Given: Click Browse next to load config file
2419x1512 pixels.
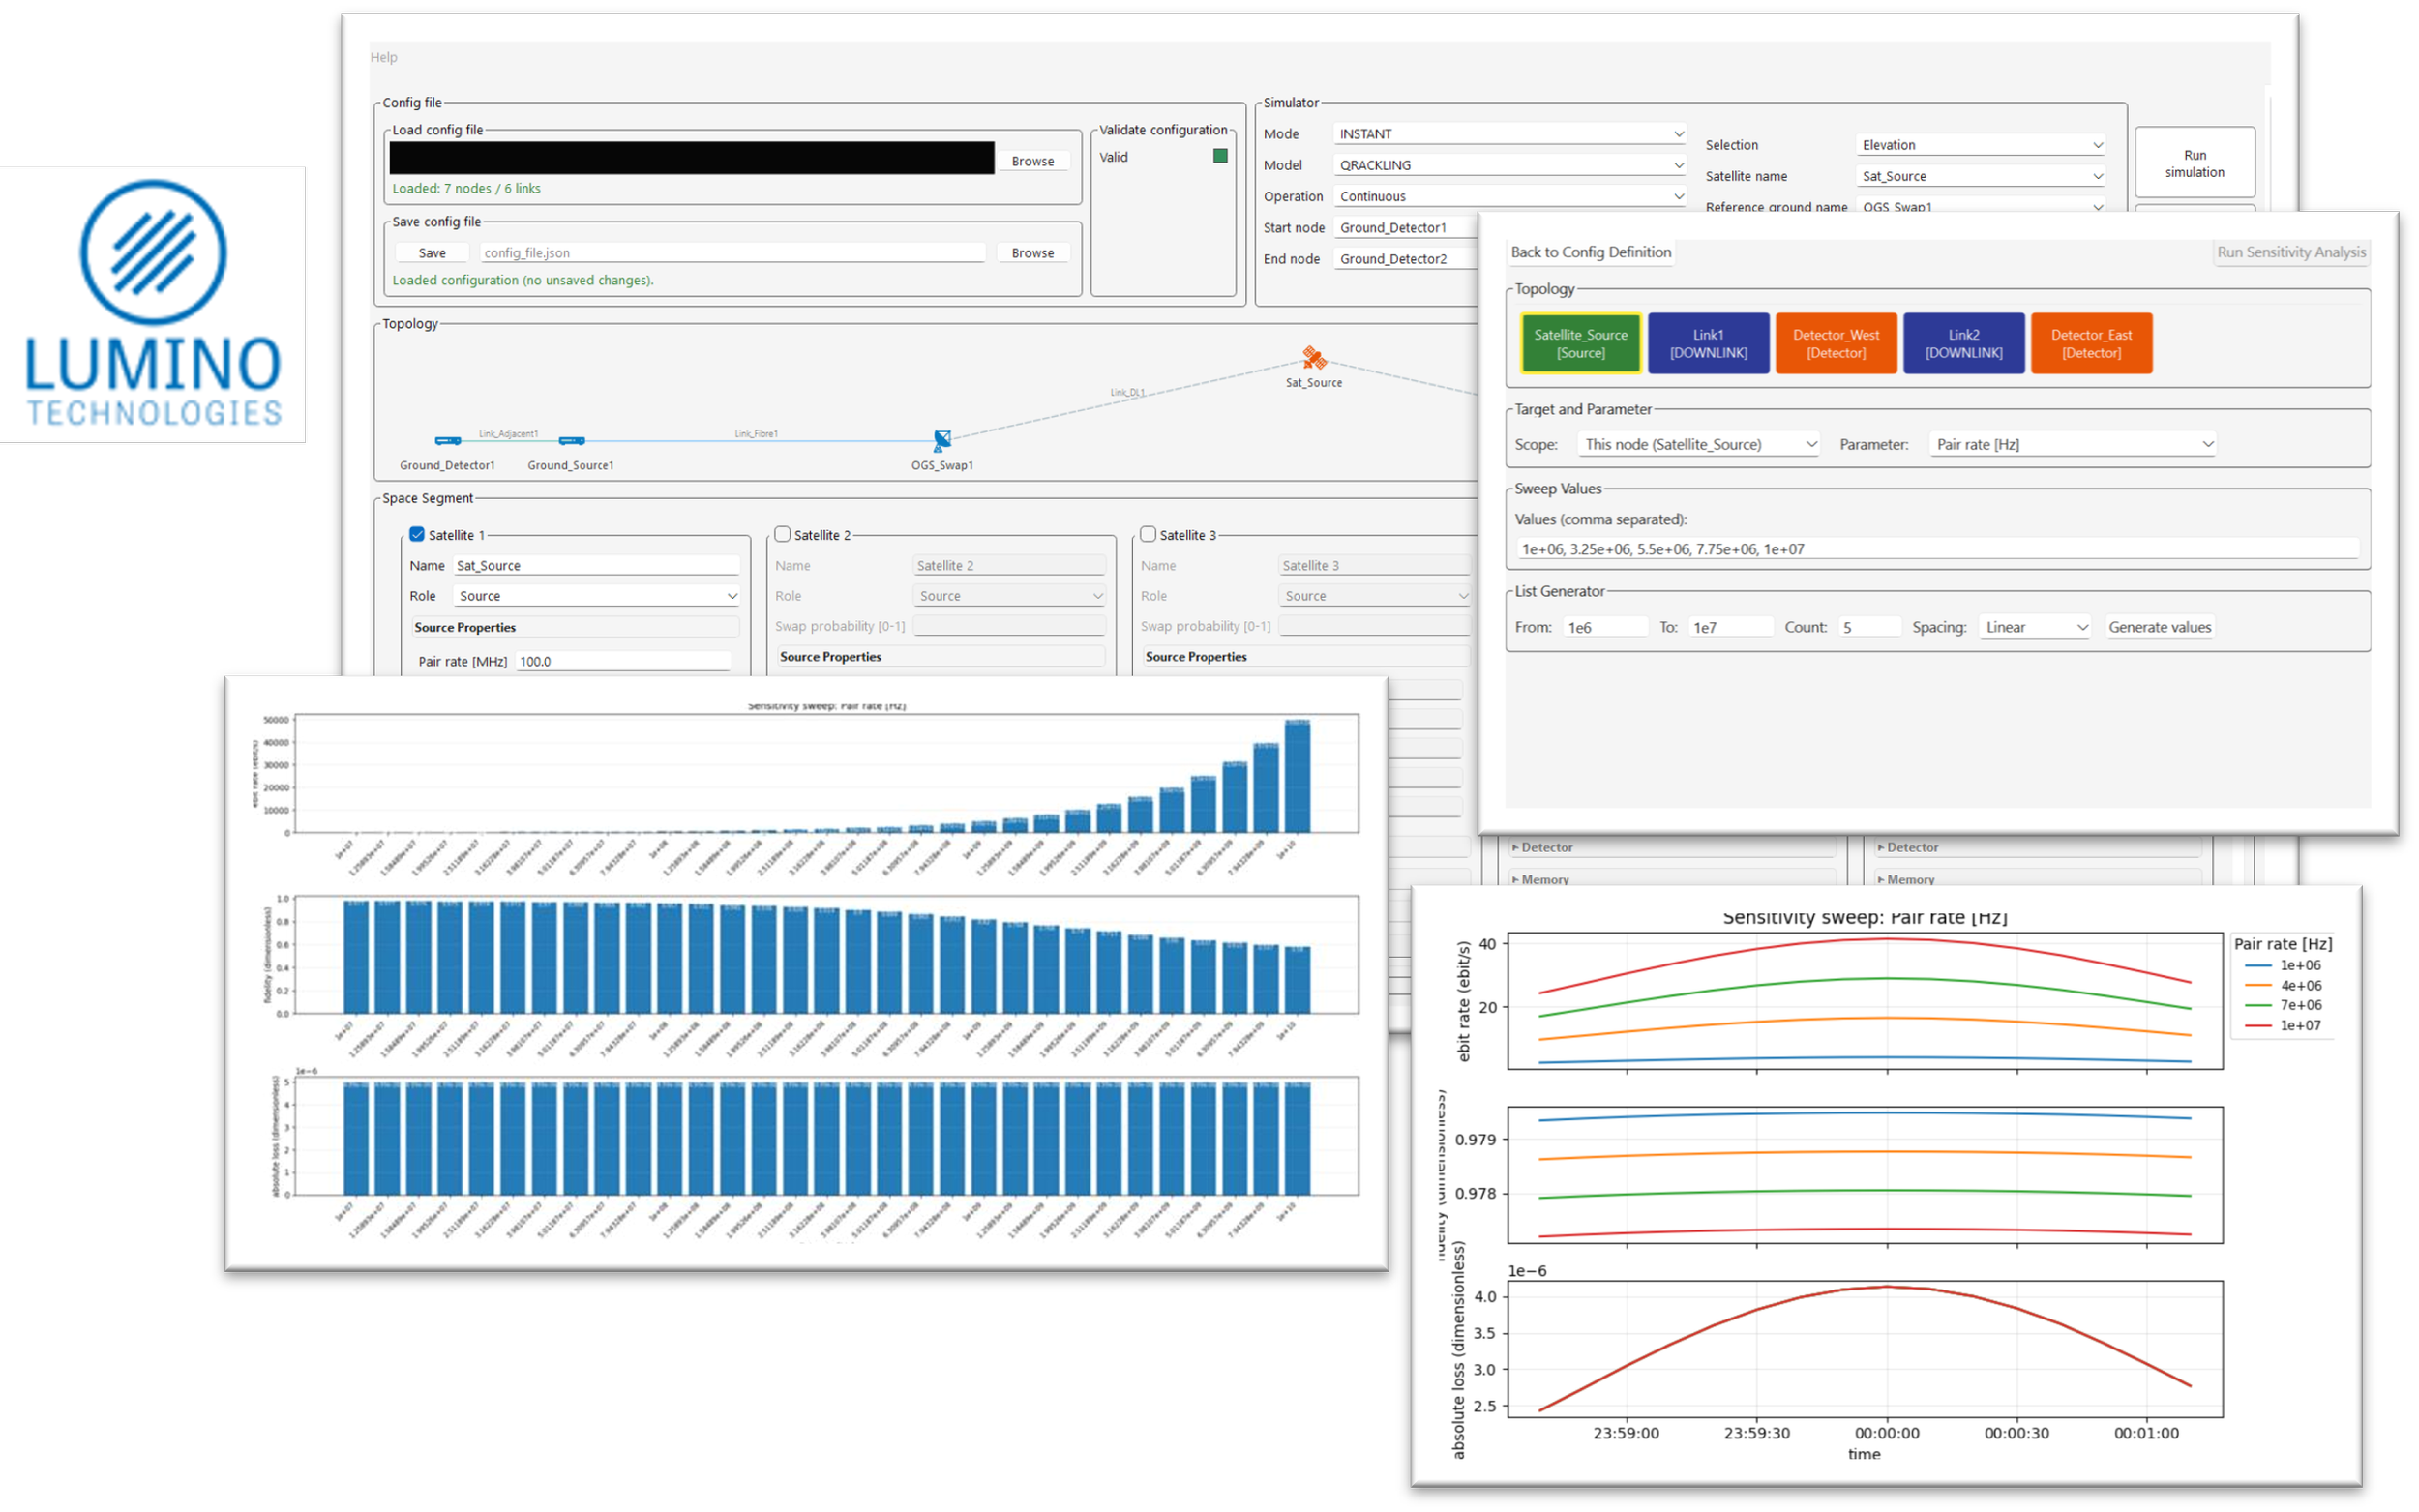Looking at the screenshot, I should pos(1033,161).
